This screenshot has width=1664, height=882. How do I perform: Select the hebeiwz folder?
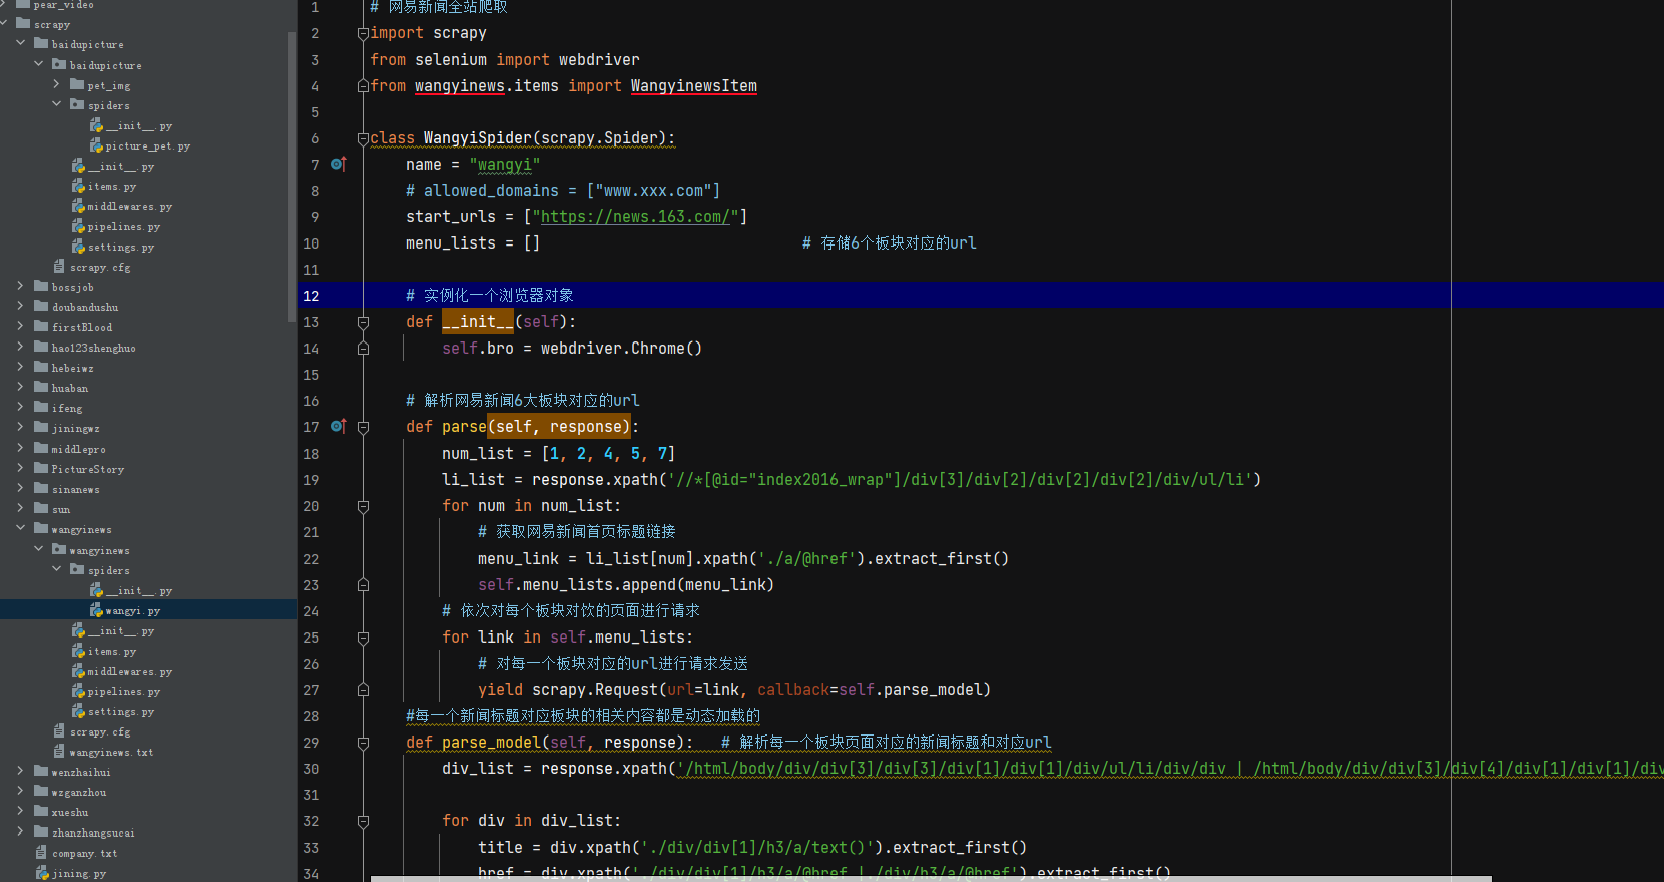click(72, 368)
